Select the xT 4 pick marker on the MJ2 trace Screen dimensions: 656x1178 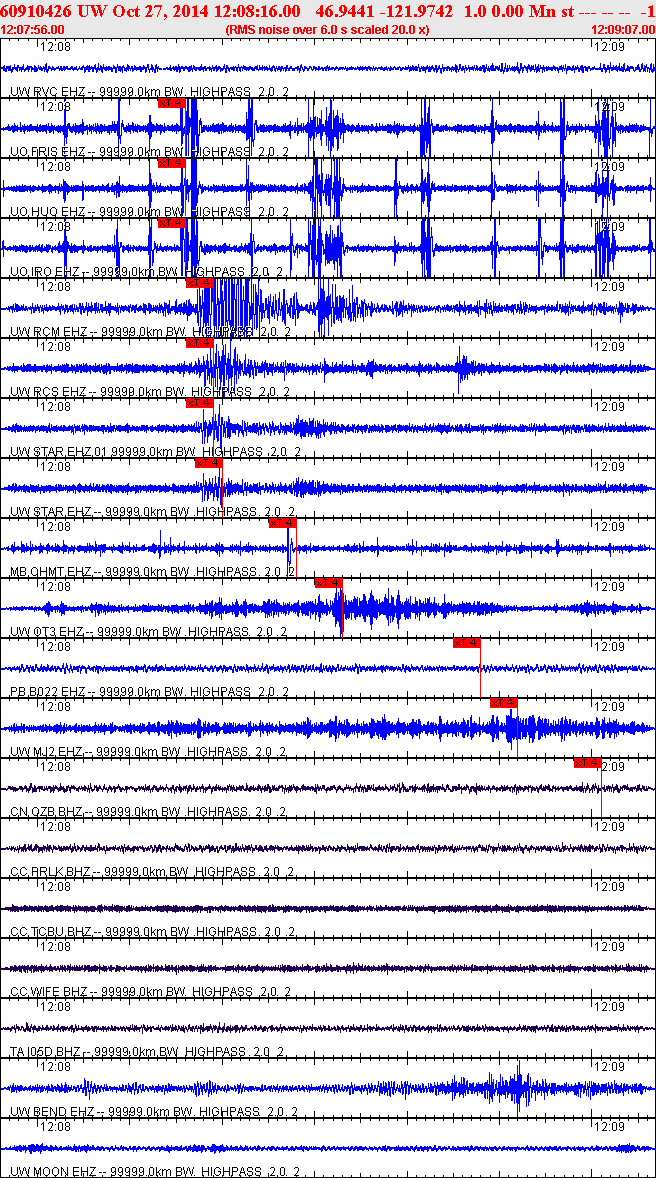point(503,704)
